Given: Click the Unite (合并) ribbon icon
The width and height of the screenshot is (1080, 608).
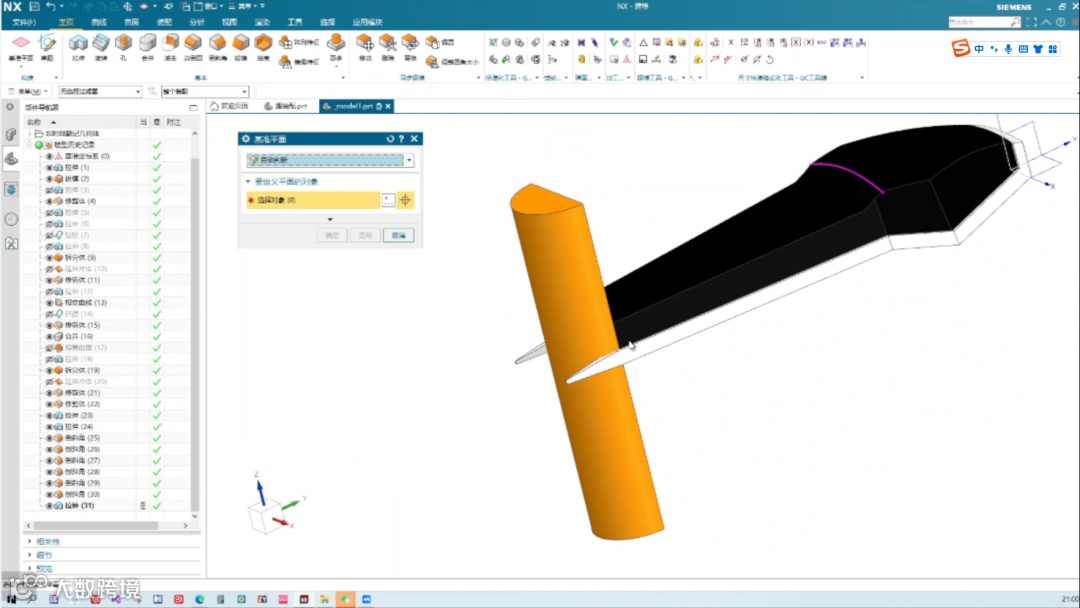Looking at the screenshot, I should (x=147, y=46).
